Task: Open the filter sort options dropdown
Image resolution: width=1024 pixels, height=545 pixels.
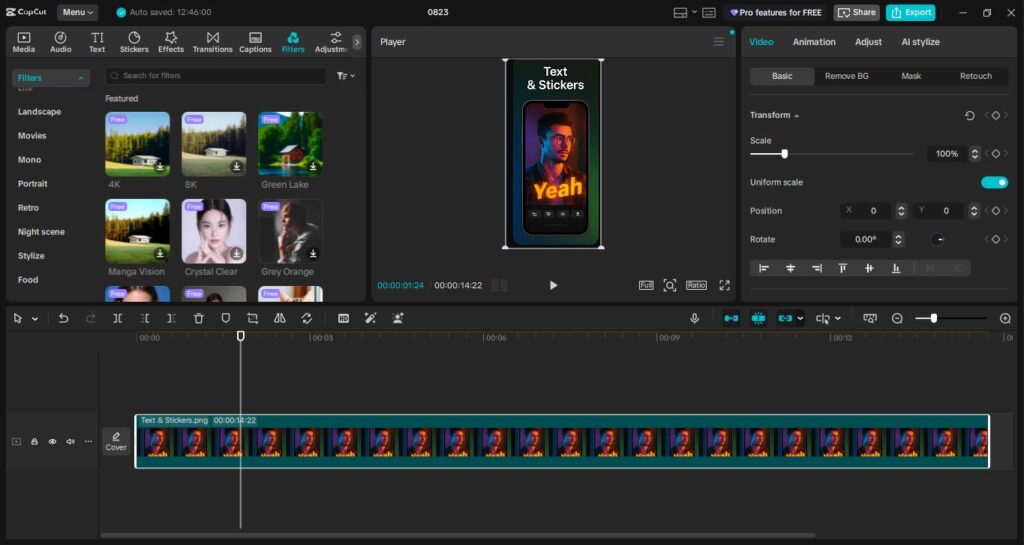Action: tap(346, 76)
